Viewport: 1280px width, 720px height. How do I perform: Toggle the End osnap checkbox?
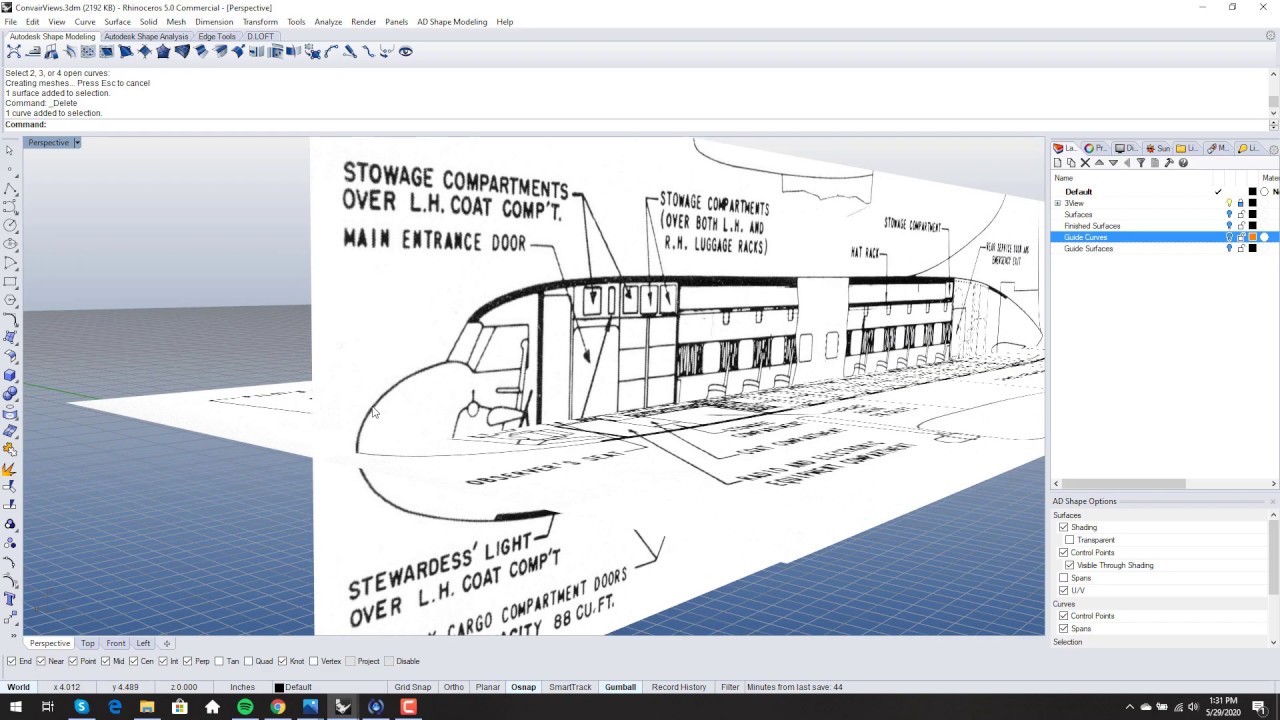tap(11, 661)
